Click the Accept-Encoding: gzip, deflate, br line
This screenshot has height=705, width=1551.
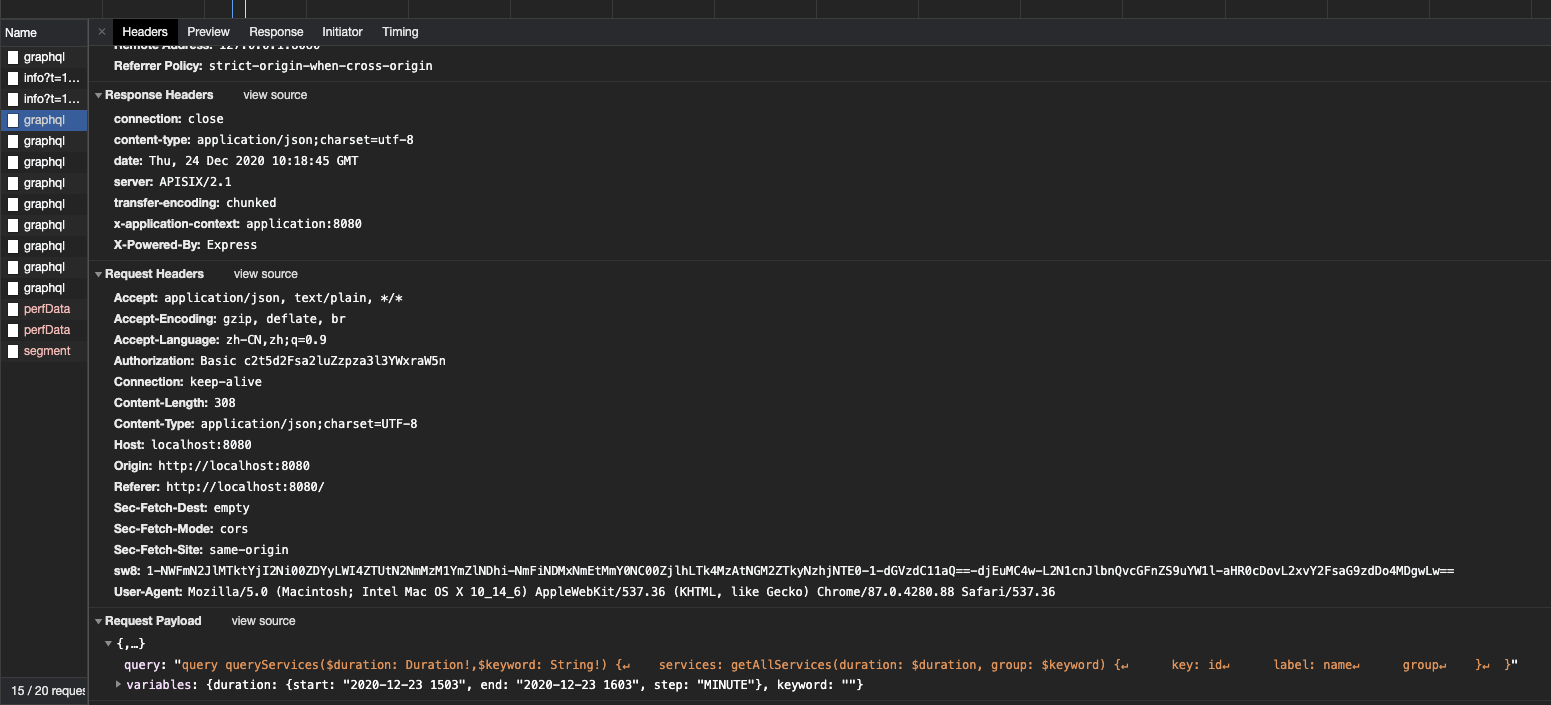tap(230, 319)
